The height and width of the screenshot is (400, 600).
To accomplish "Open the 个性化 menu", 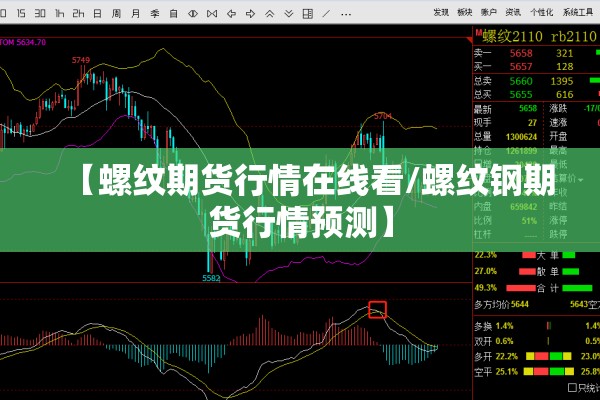I will 541,12.
